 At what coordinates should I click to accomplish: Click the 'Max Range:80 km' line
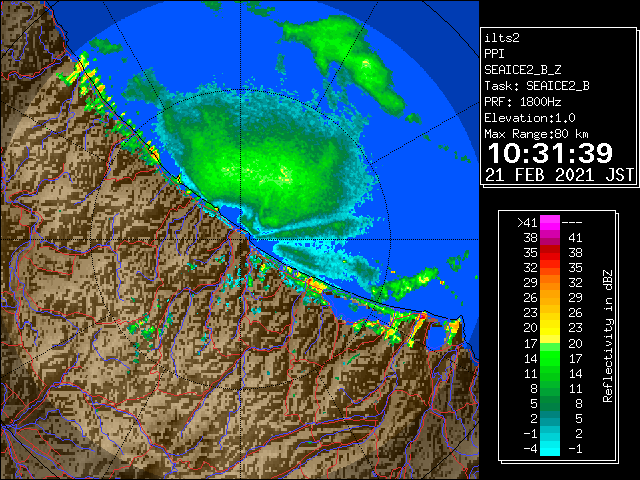coord(536,134)
